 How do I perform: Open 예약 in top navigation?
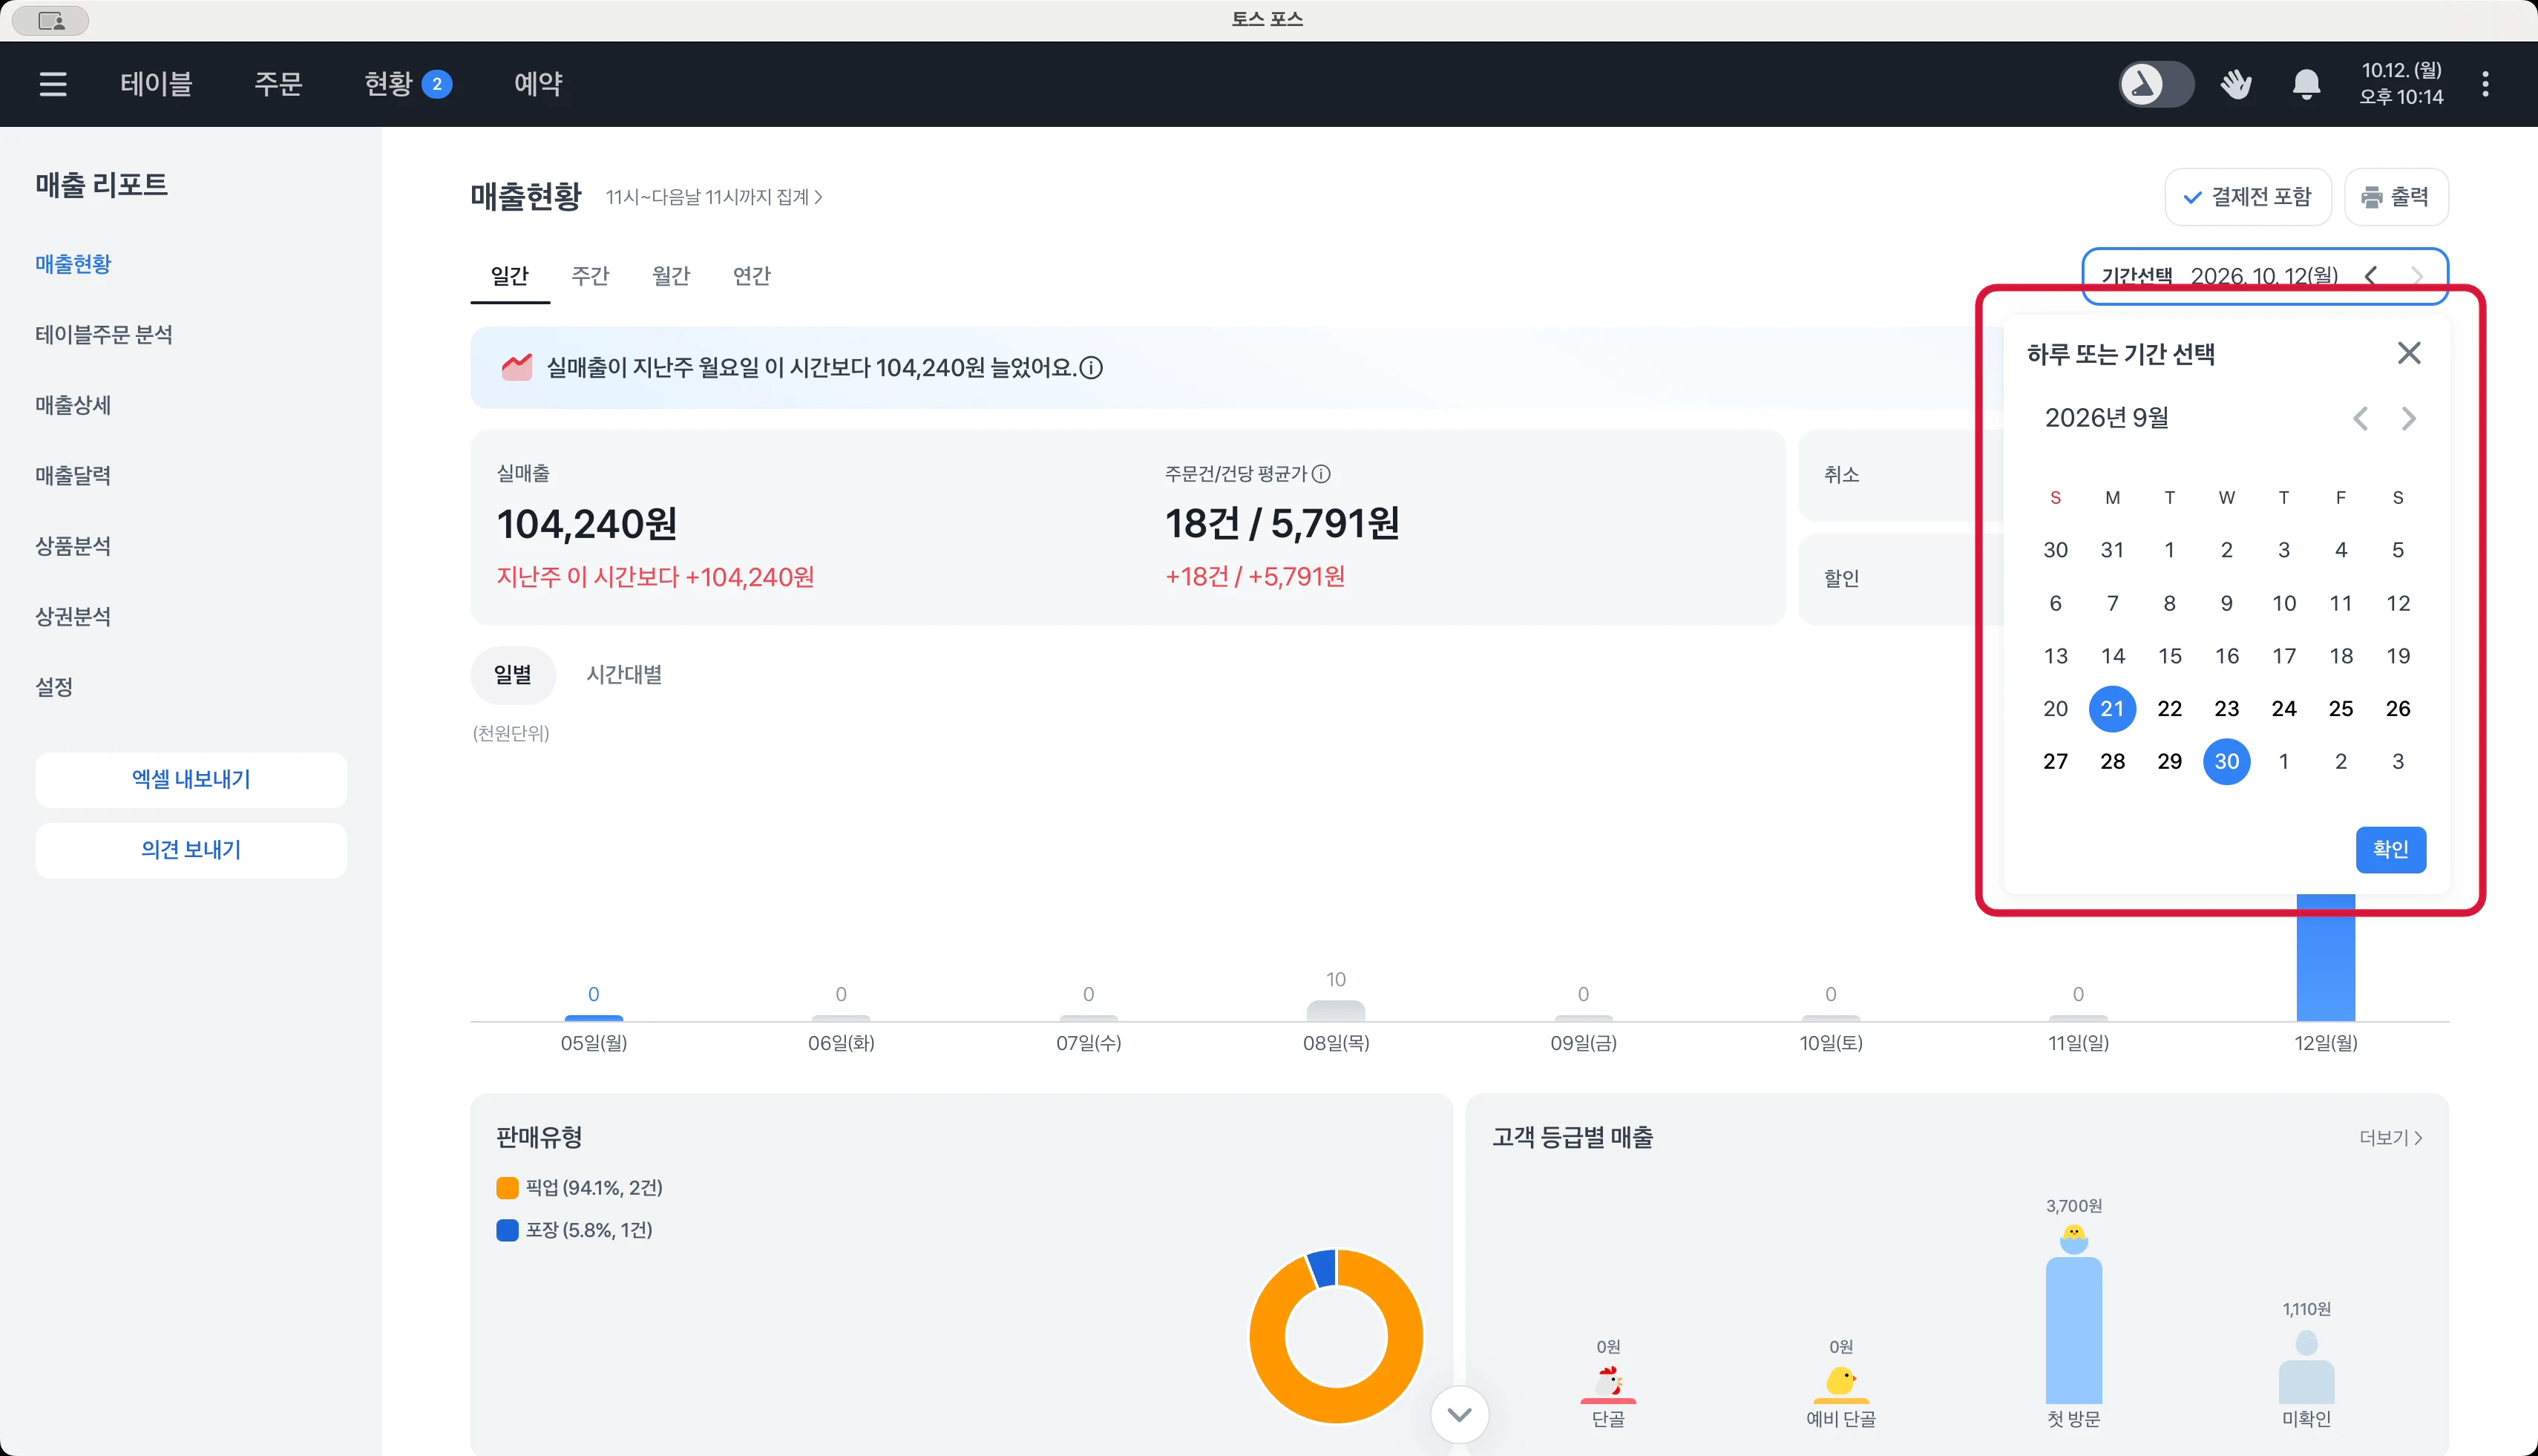[538, 84]
